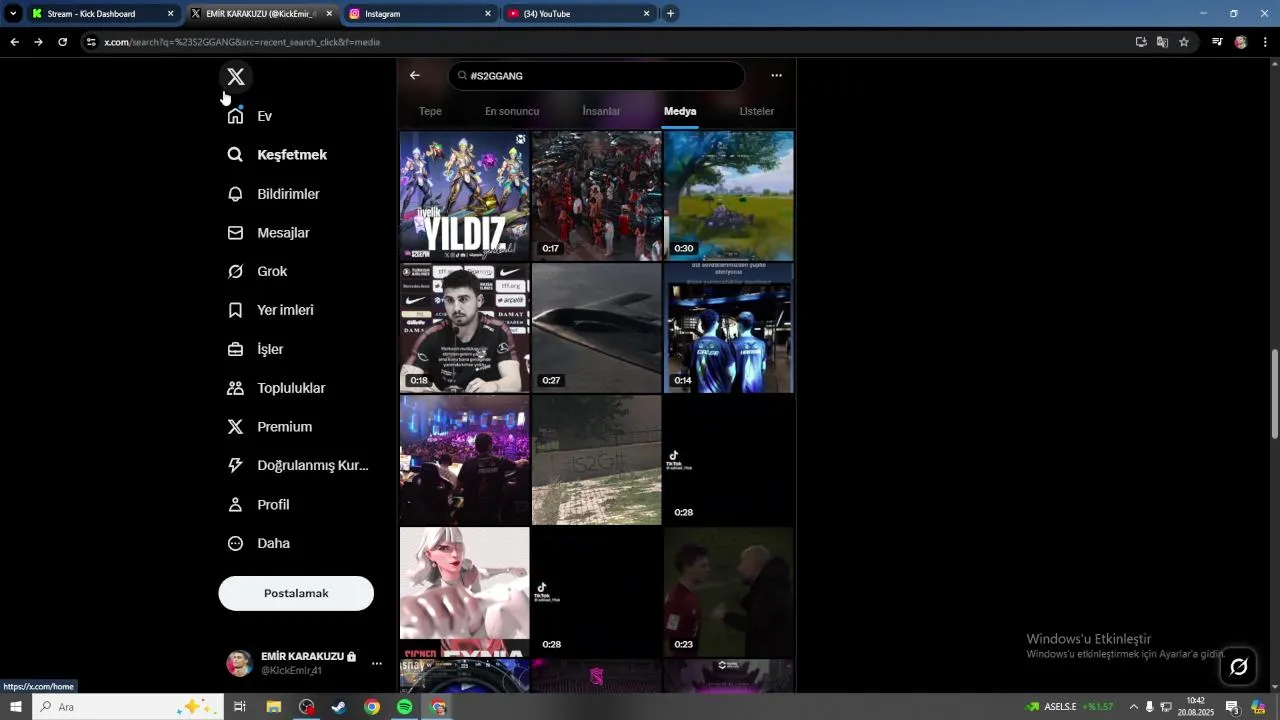Click the Postalamak post button
Screen dimensions: 1280x720
[x=296, y=593]
